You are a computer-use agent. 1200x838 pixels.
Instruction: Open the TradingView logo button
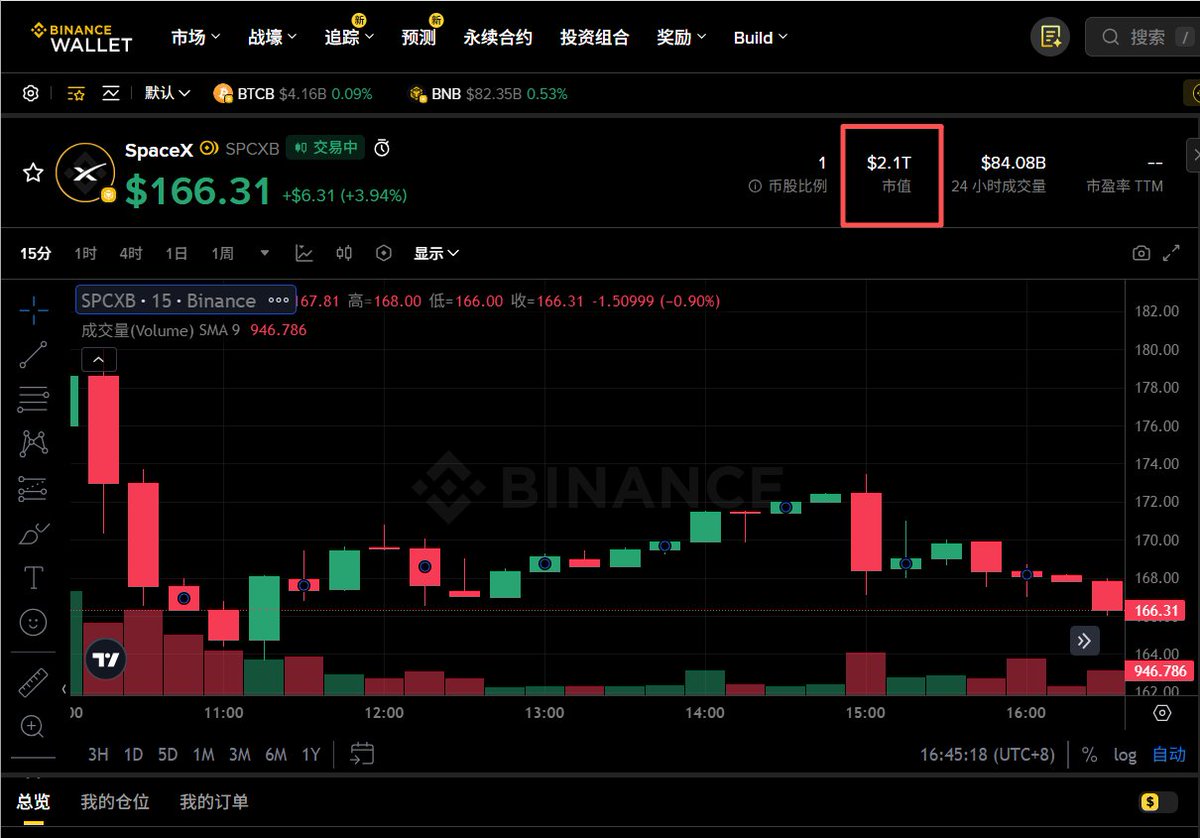[x=105, y=659]
